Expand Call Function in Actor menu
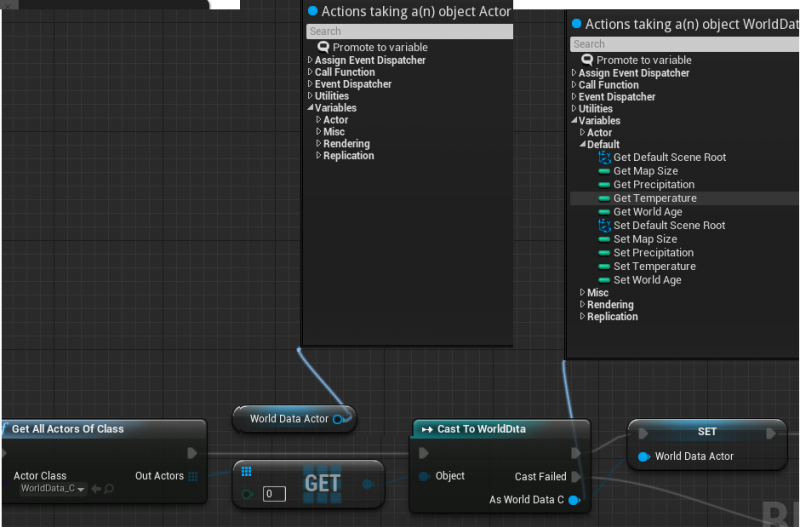800x527 pixels. point(310,72)
